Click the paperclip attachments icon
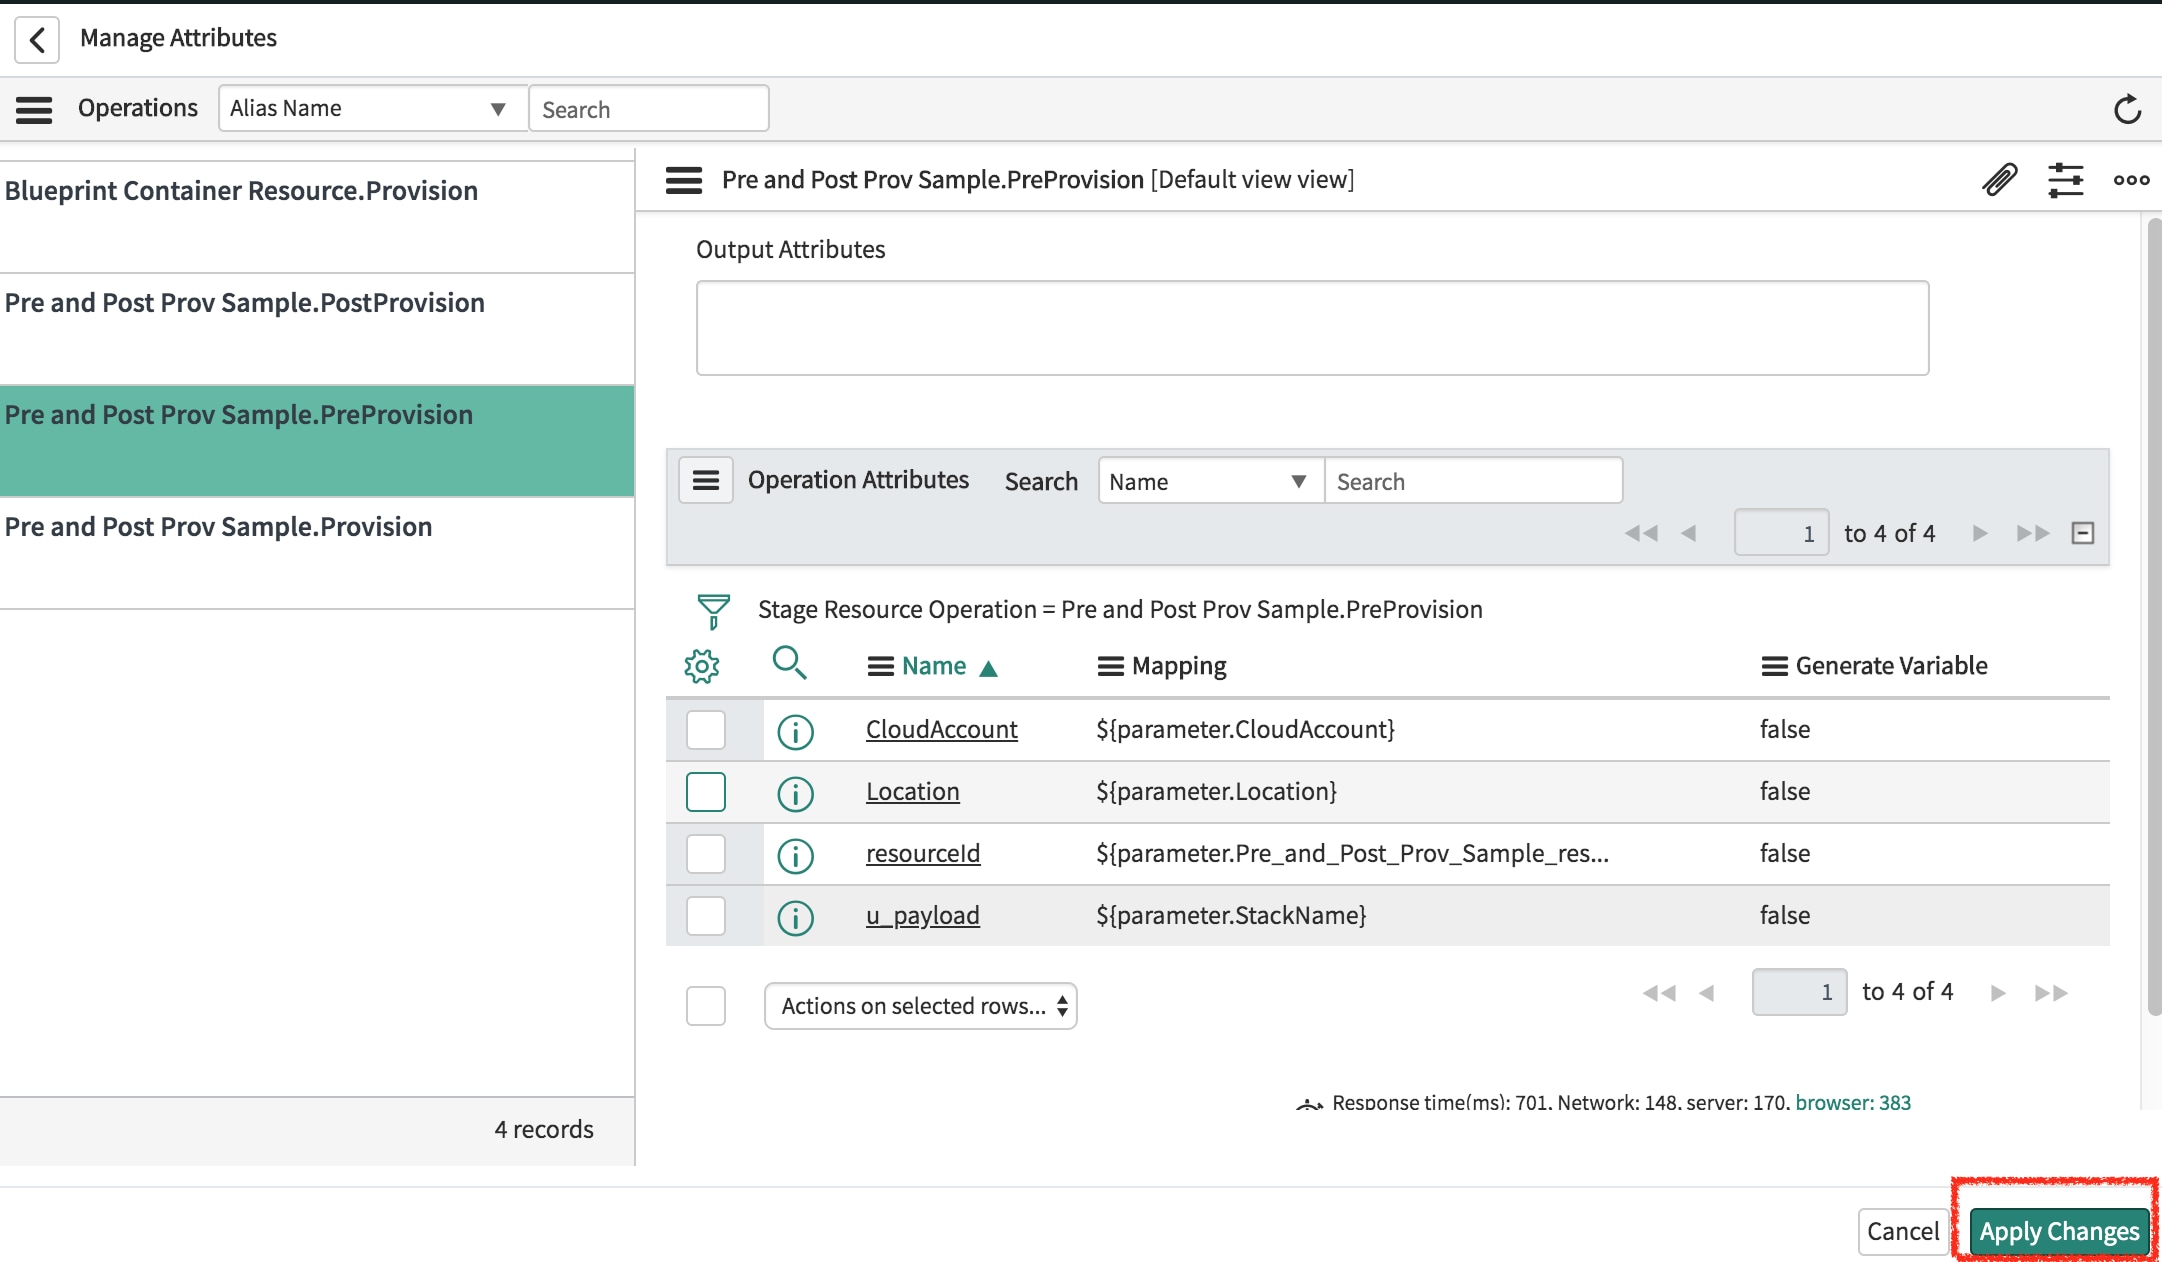The height and width of the screenshot is (1262, 2162). [x=1998, y=180]
